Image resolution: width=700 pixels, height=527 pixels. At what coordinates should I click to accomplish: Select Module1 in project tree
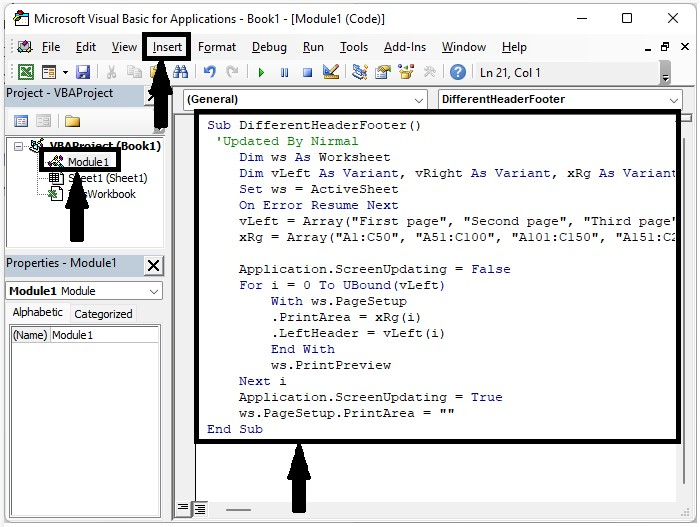[88, 162]
